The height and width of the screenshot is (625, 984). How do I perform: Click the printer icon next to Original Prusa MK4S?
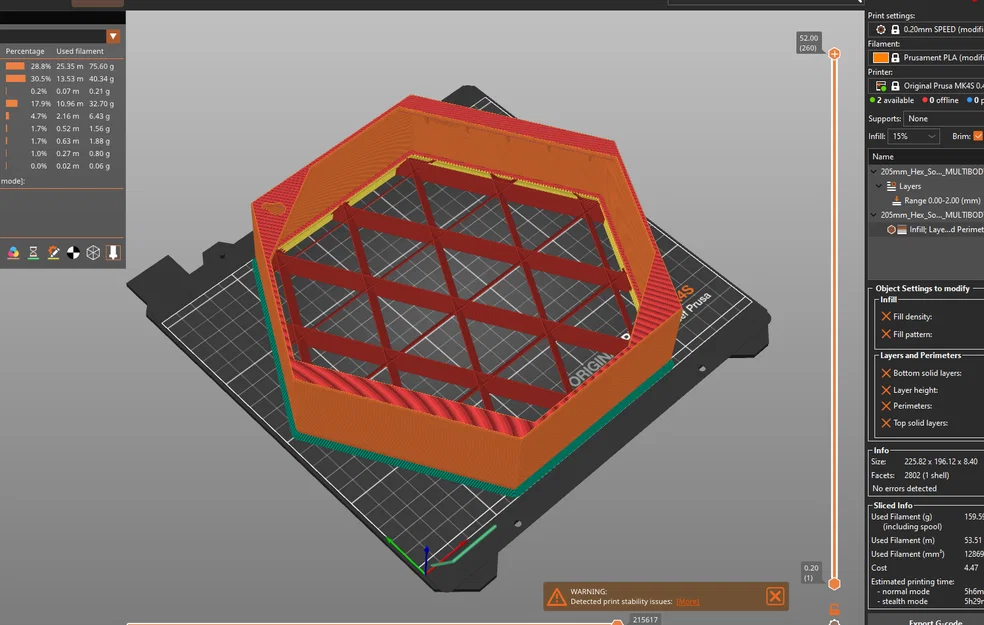click(881, 87)
